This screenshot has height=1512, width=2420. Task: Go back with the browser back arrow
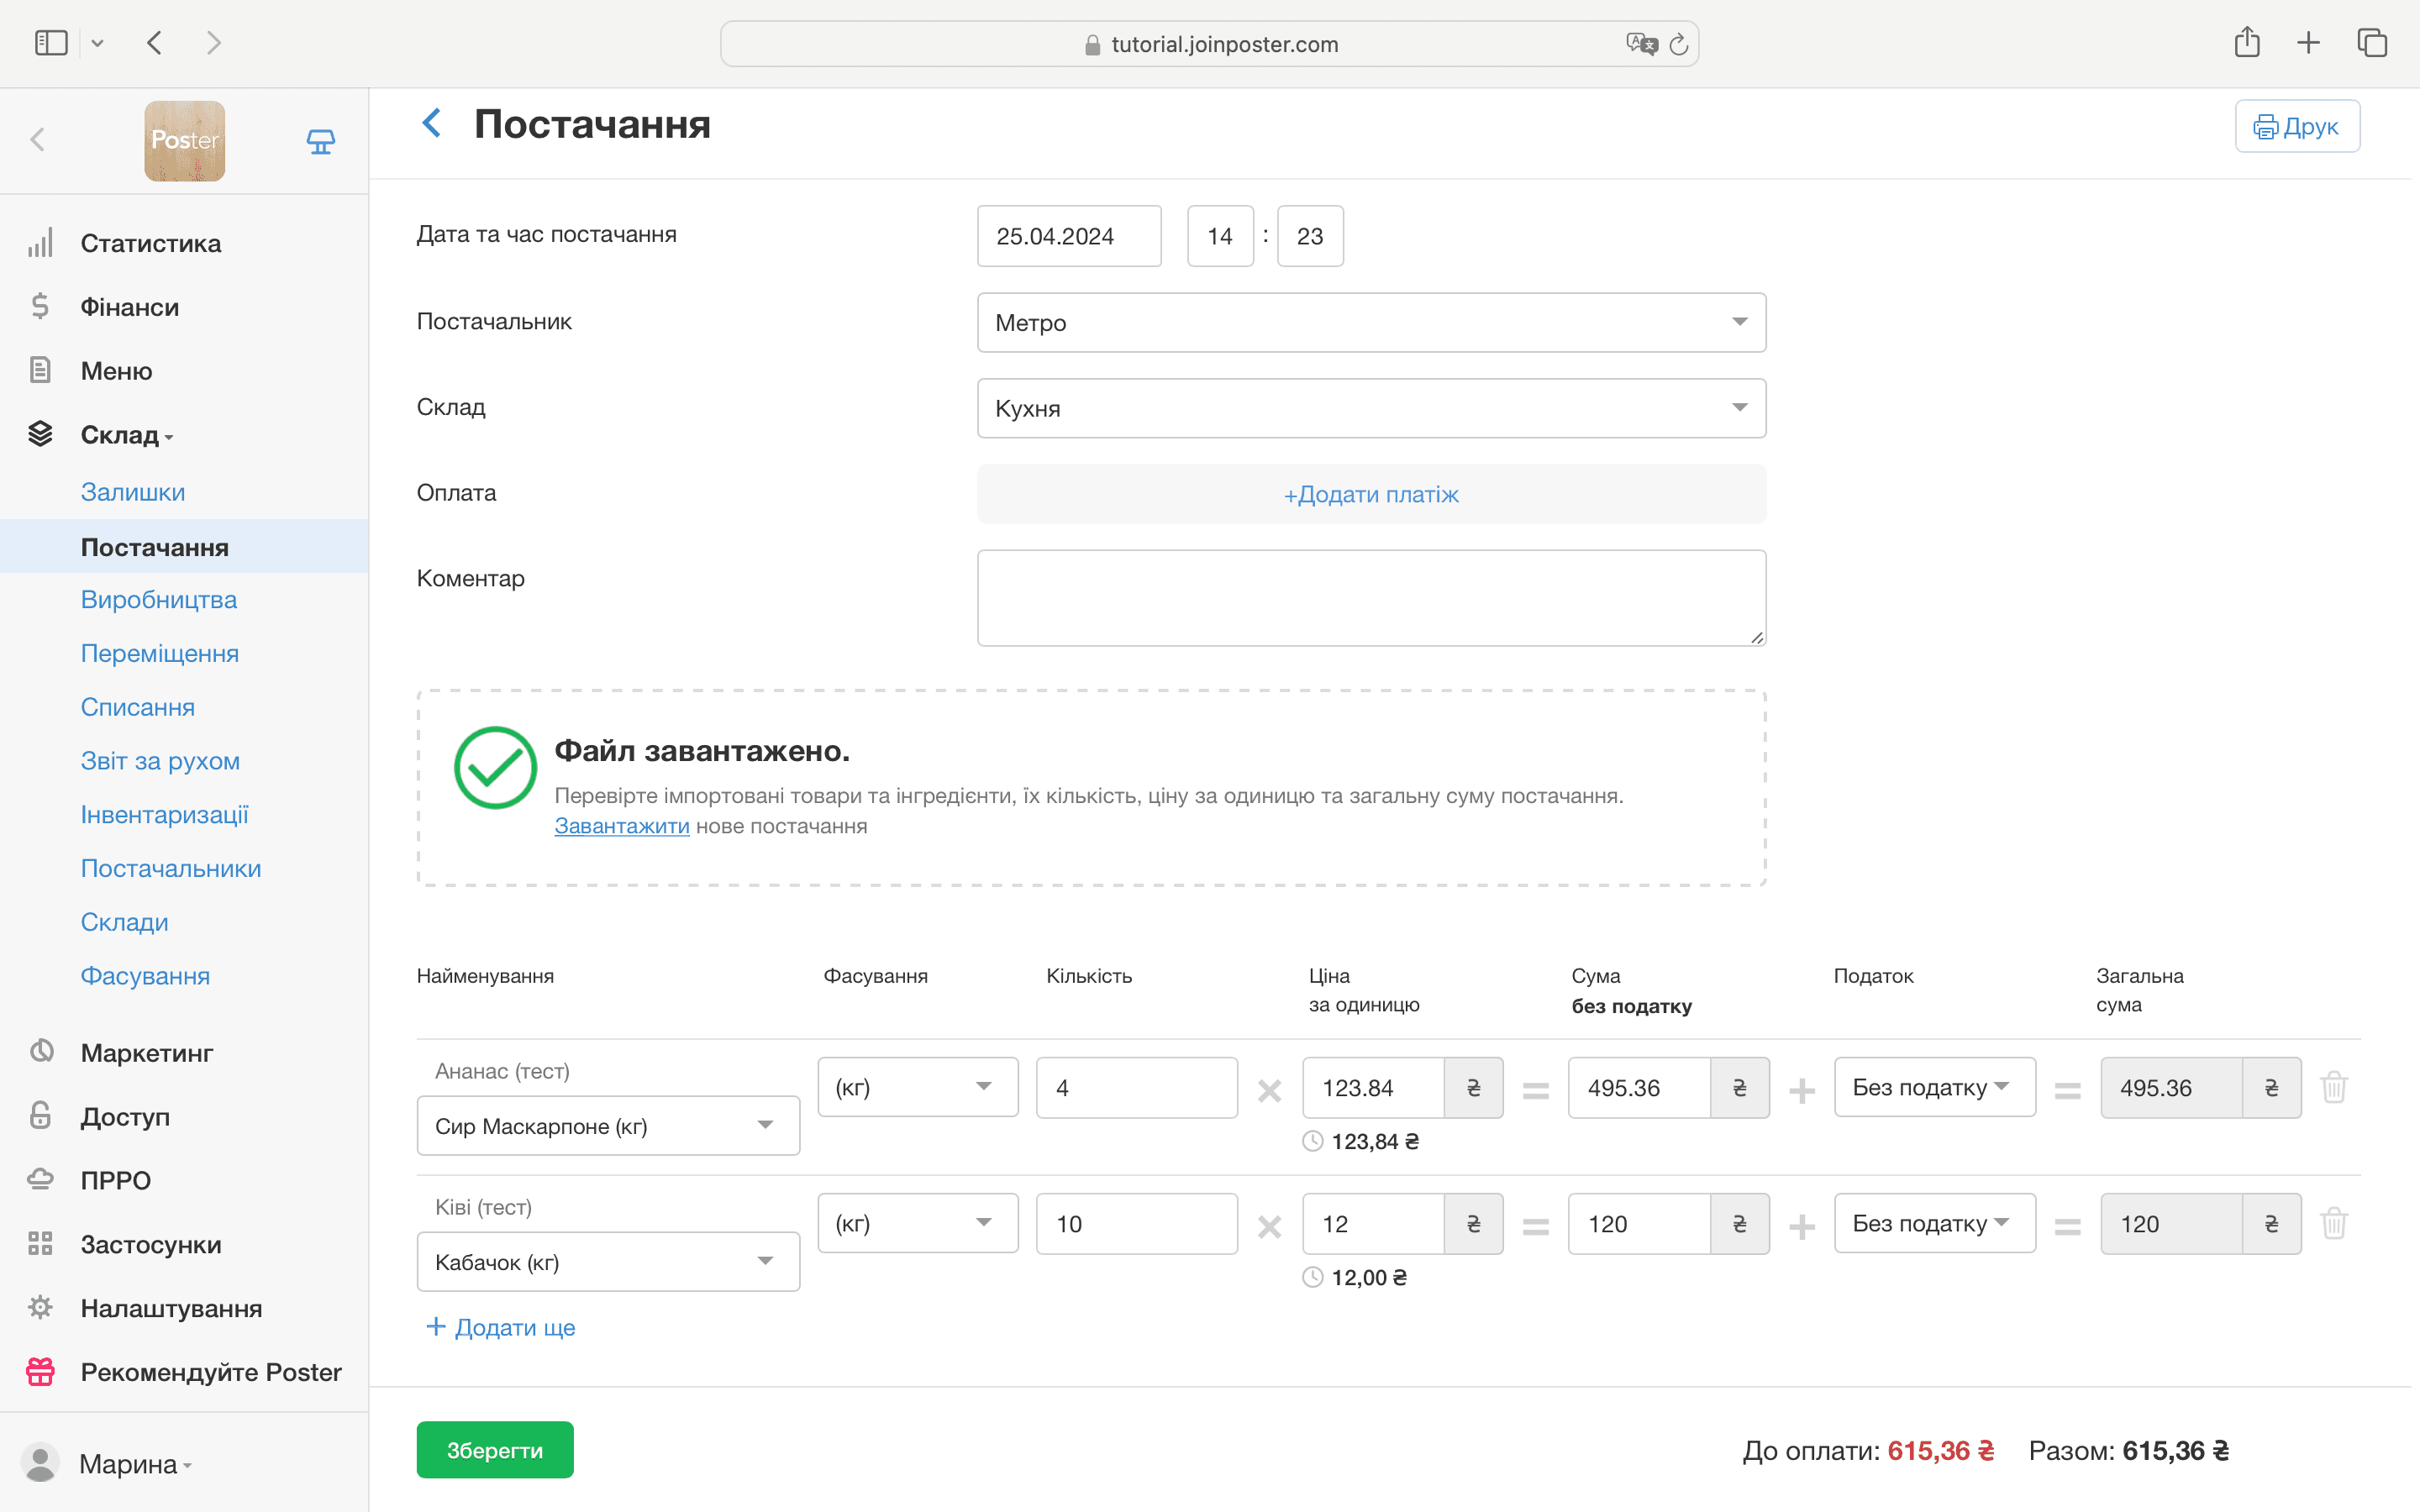tap(154, 43)
